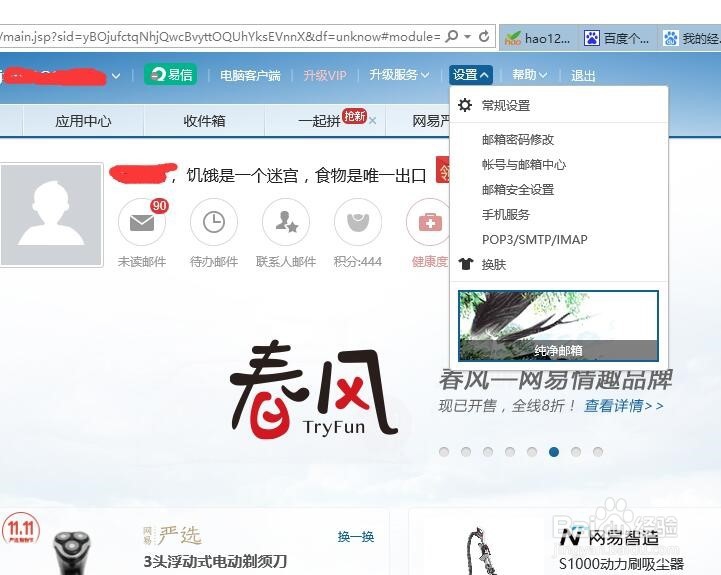Image resolution: width=721 pixels, height=575 pixels.
Task: Open the mailbox health first-aid icon
Action: coord(429,223)
